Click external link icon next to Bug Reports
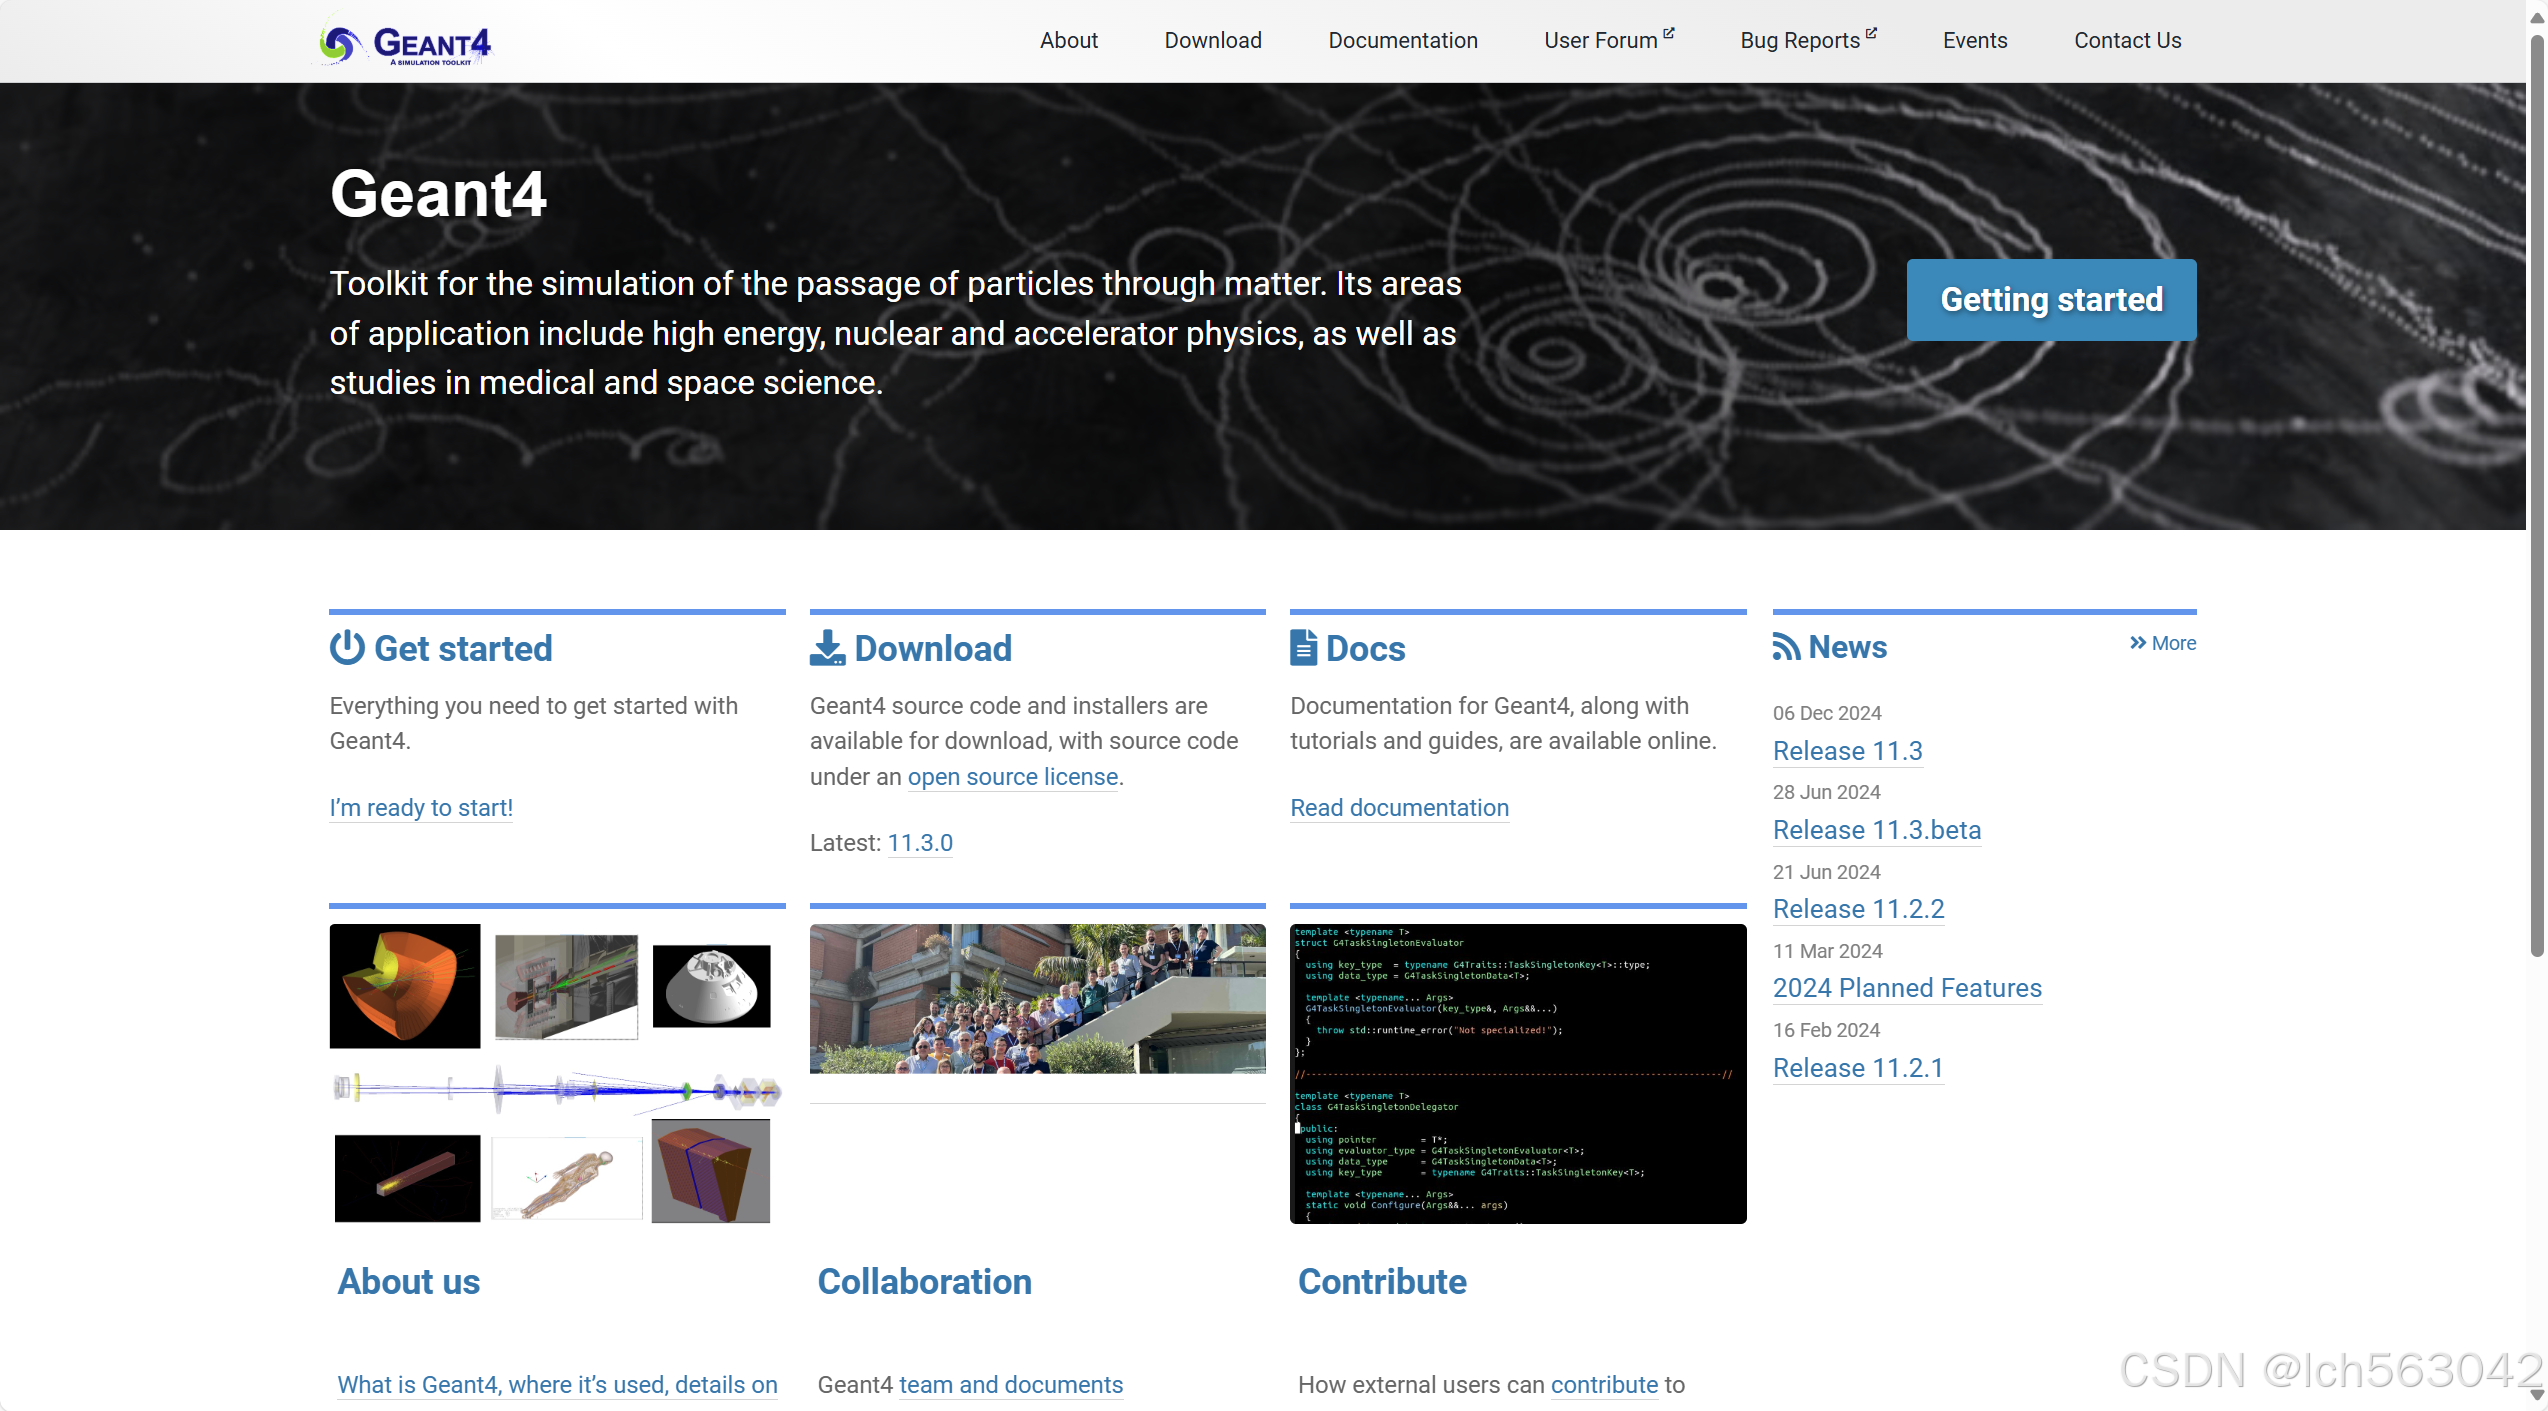 point(1871,33)
